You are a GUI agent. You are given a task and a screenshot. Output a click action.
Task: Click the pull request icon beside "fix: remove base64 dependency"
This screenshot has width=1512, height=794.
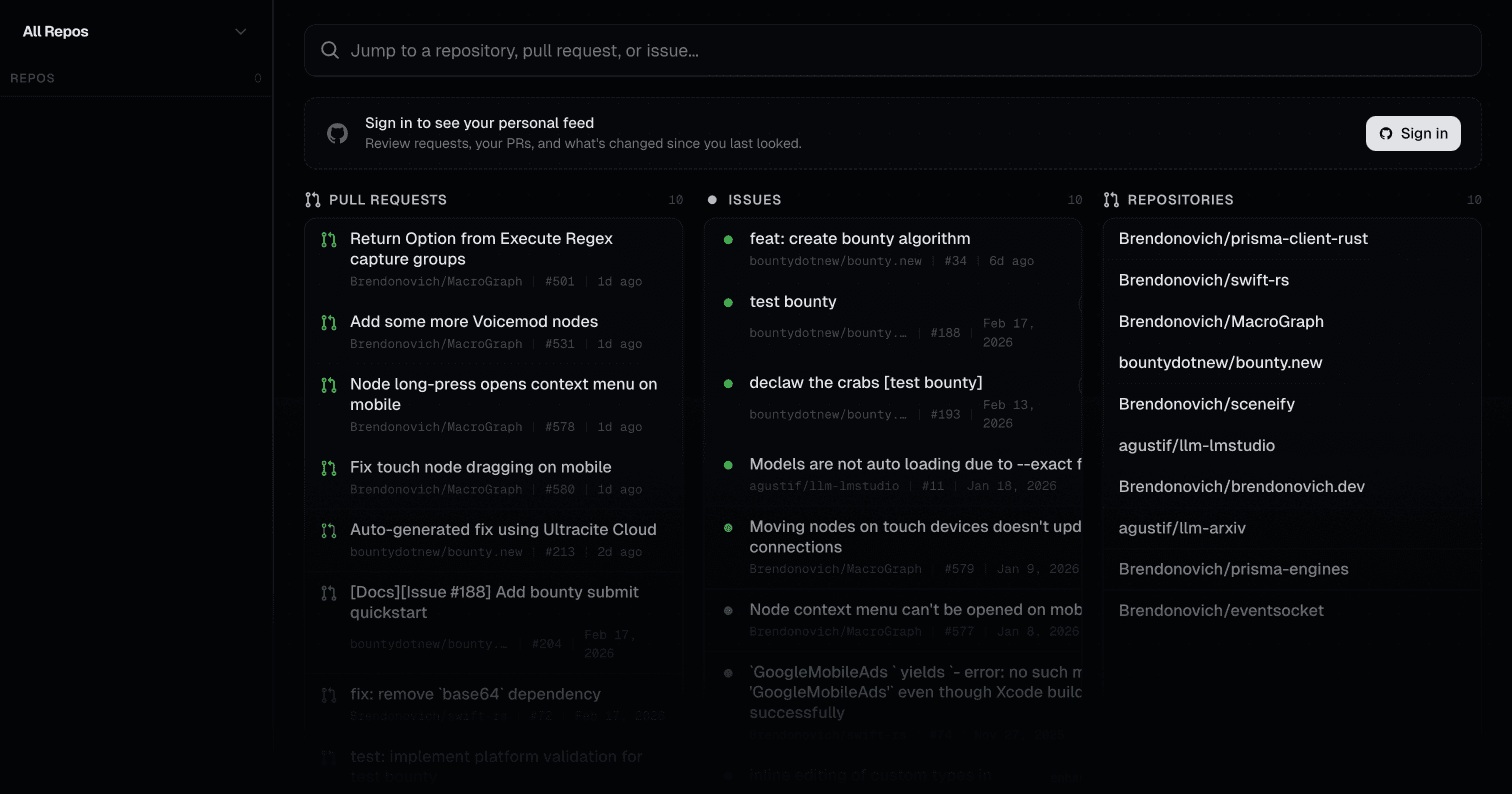click(x=329, y=694)
